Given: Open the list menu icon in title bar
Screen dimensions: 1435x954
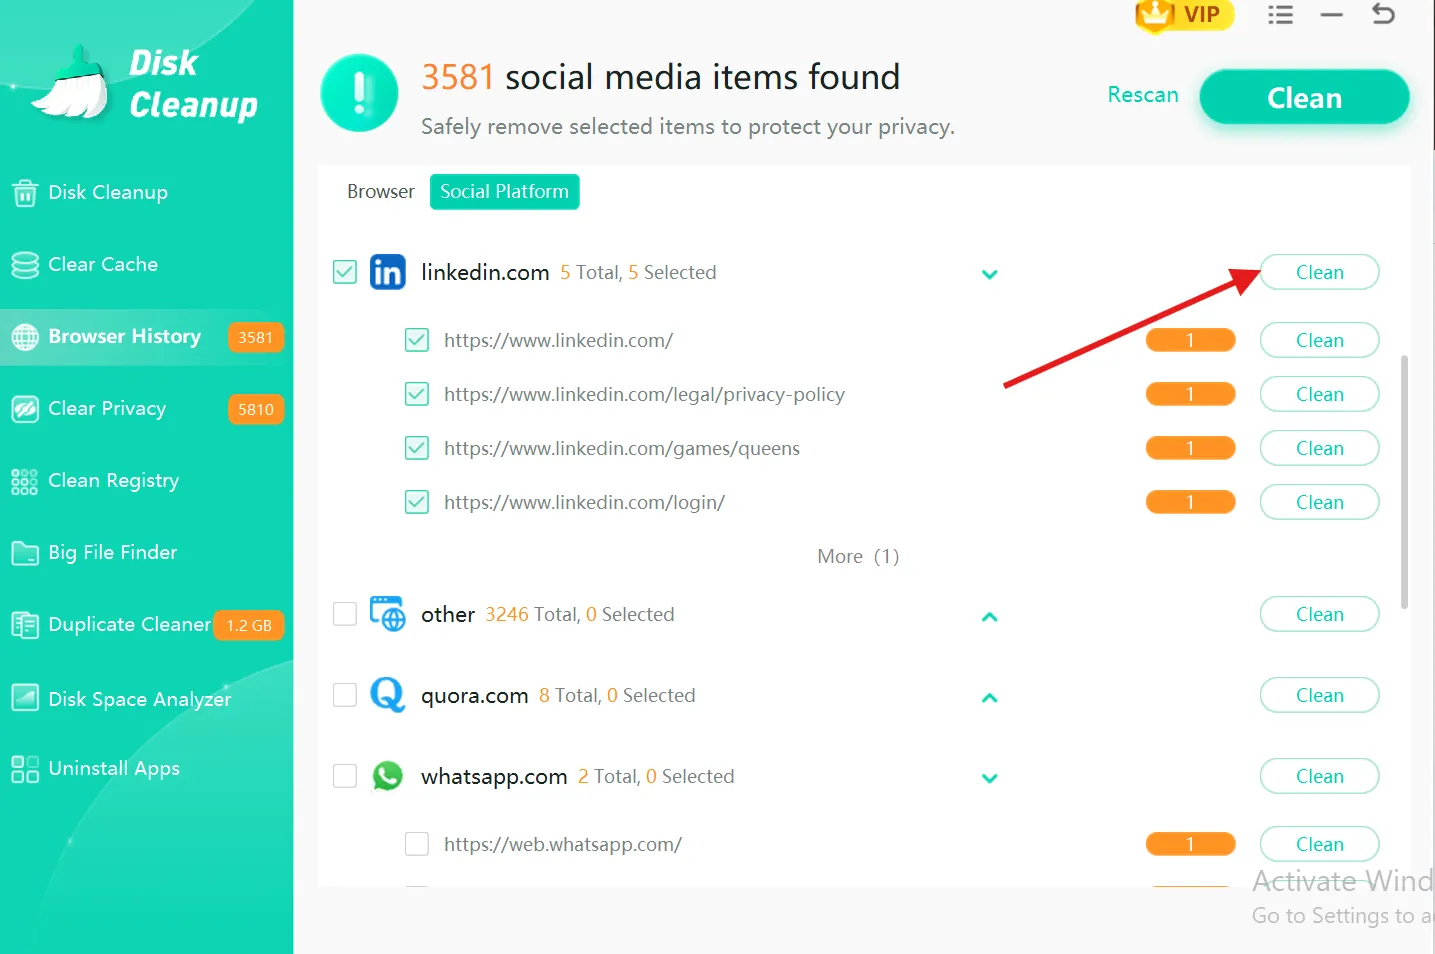Looking at the screenshot, I should 1281,14.
